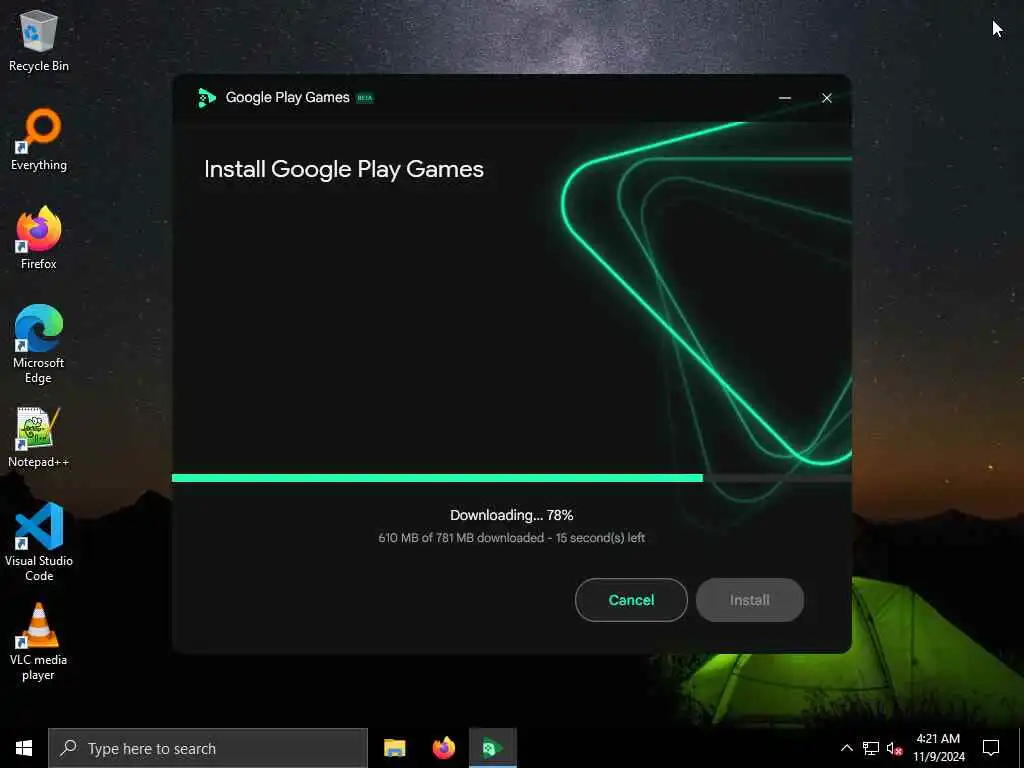The height and width of the screenshot is (768, 1024).
Task: Select the Notepad++ desktop shortcut
Action: click(x=39, y=438)
